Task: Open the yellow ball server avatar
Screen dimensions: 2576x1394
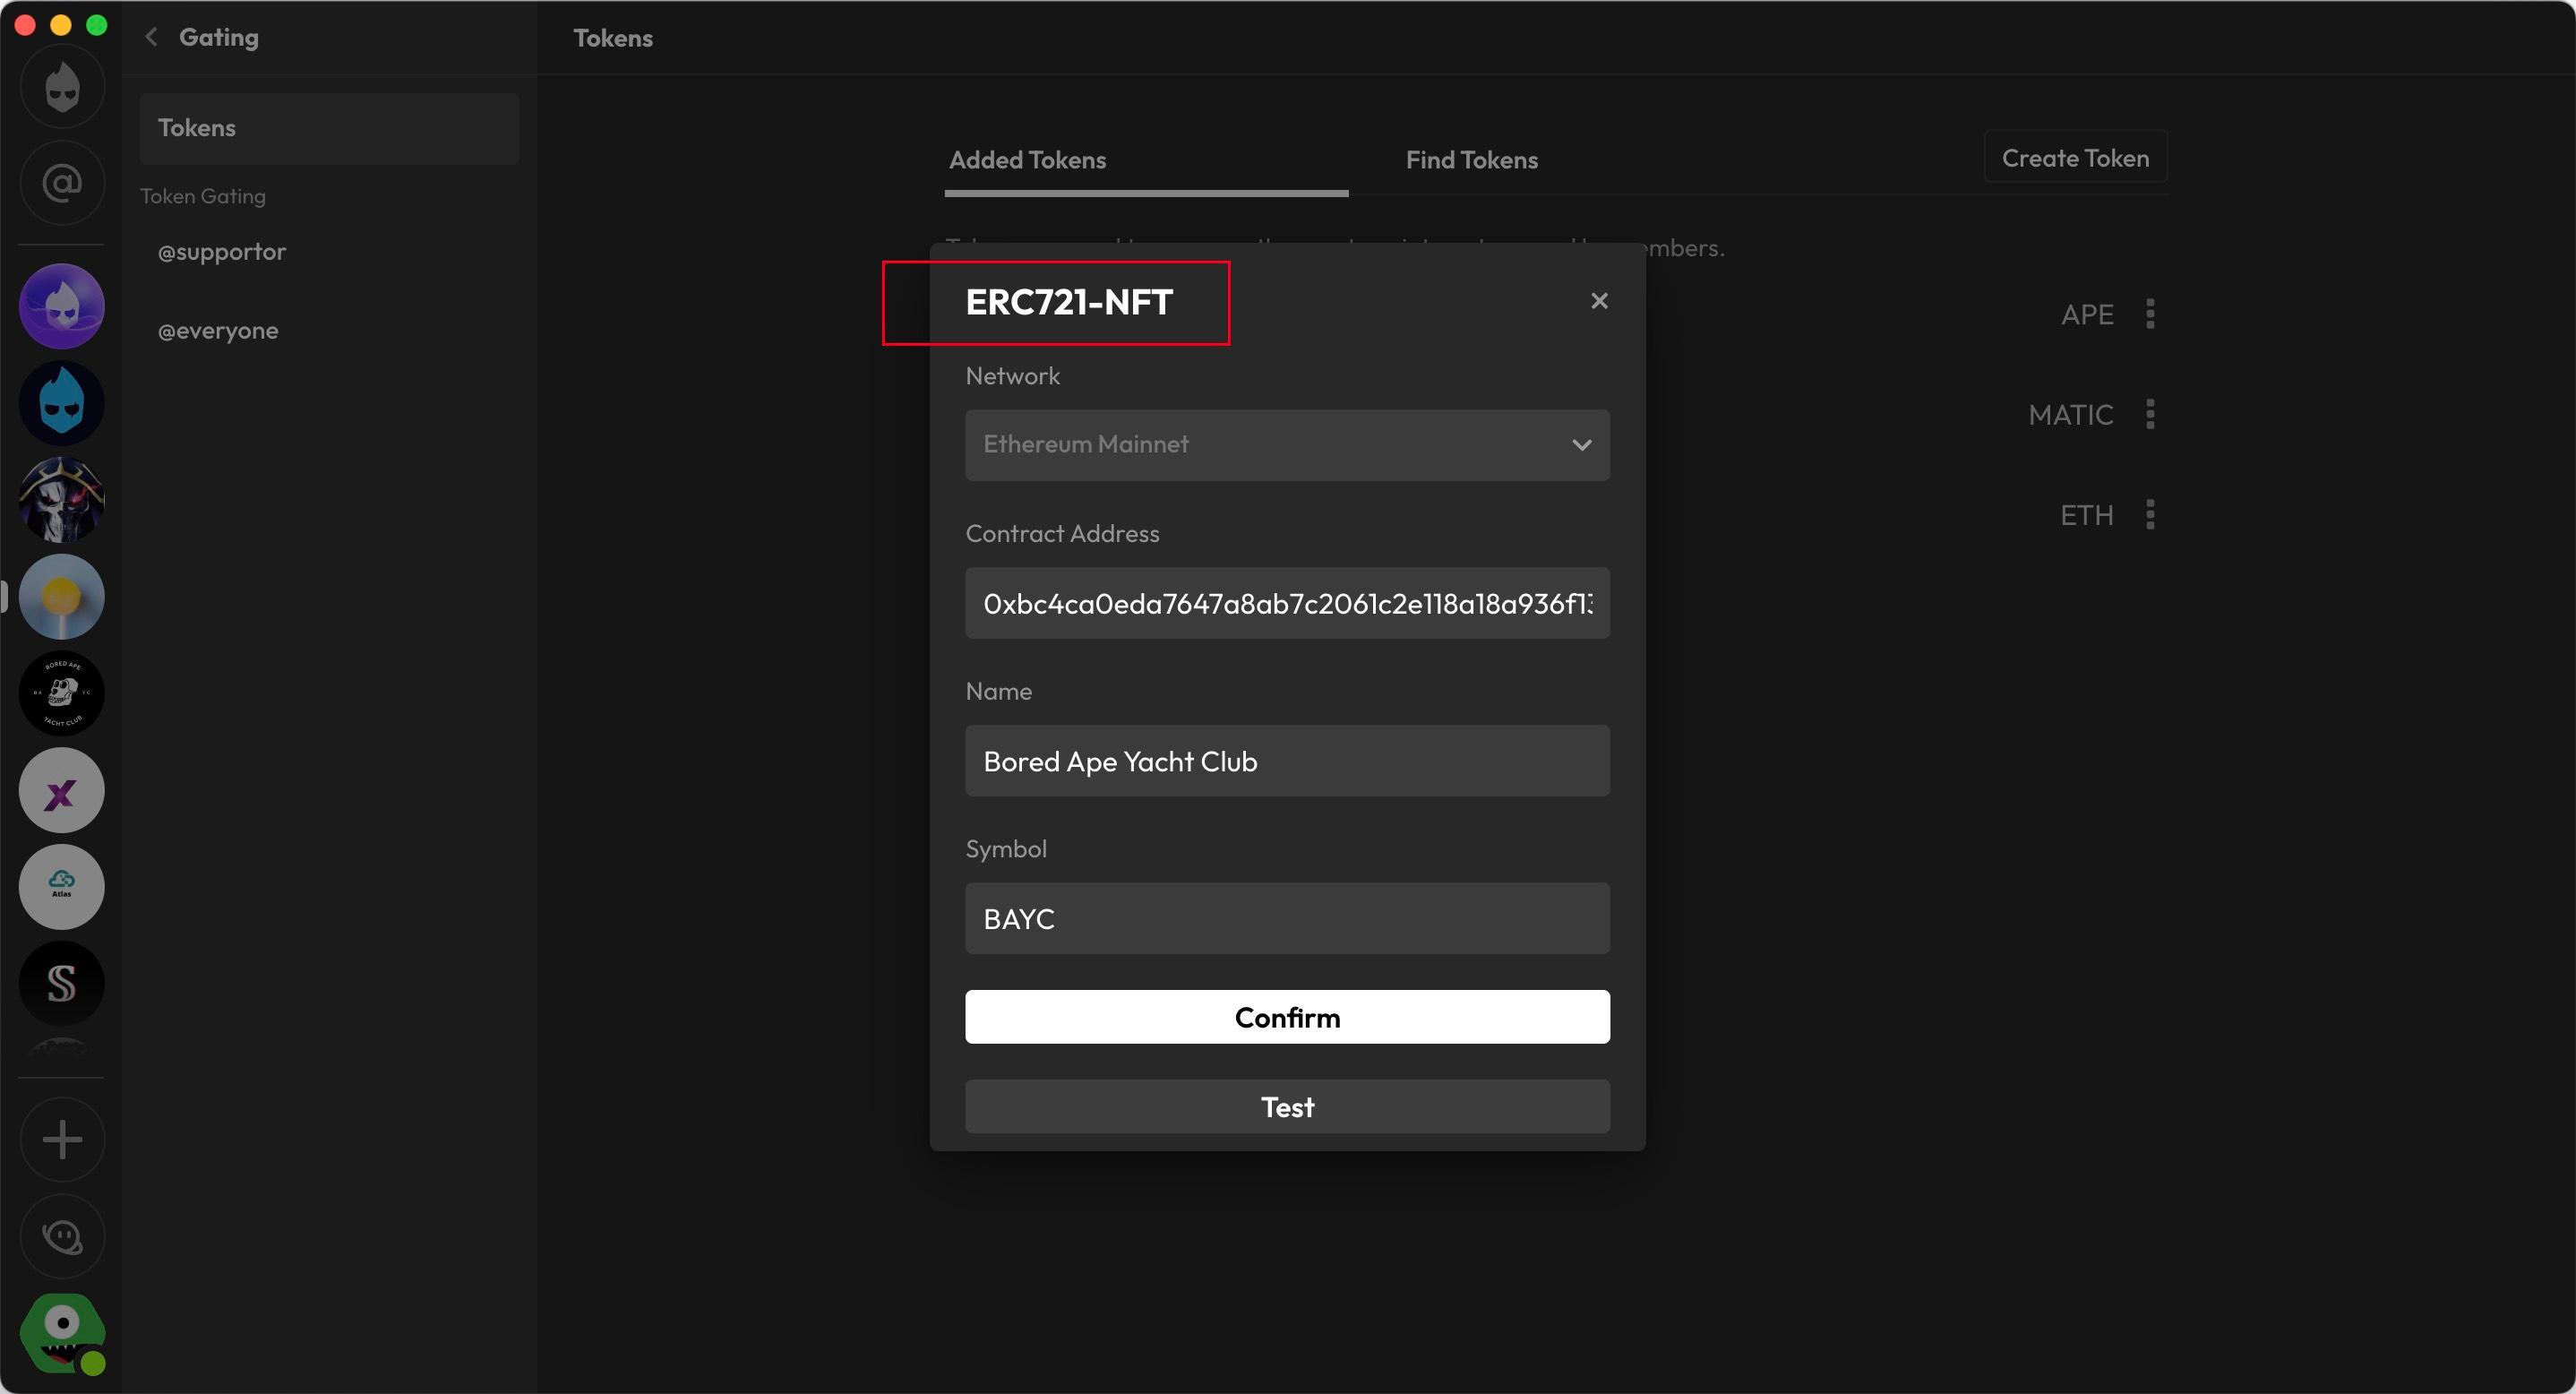Action: pyautogui.click(x=62, y=597)
